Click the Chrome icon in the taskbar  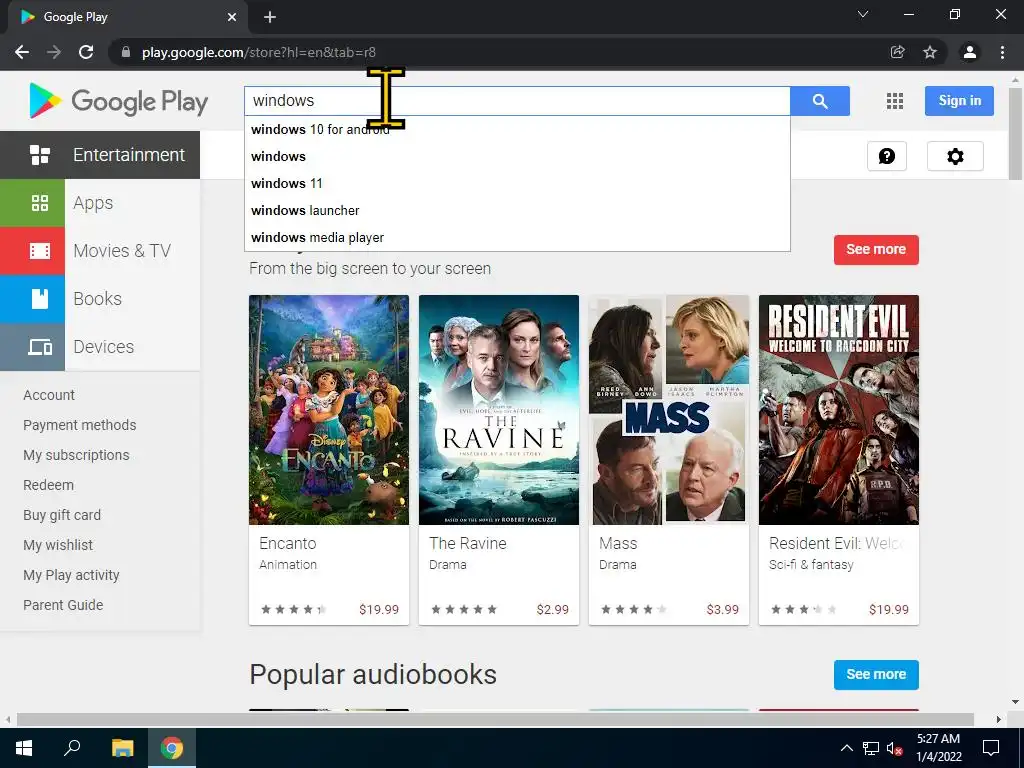click(172, 748)
